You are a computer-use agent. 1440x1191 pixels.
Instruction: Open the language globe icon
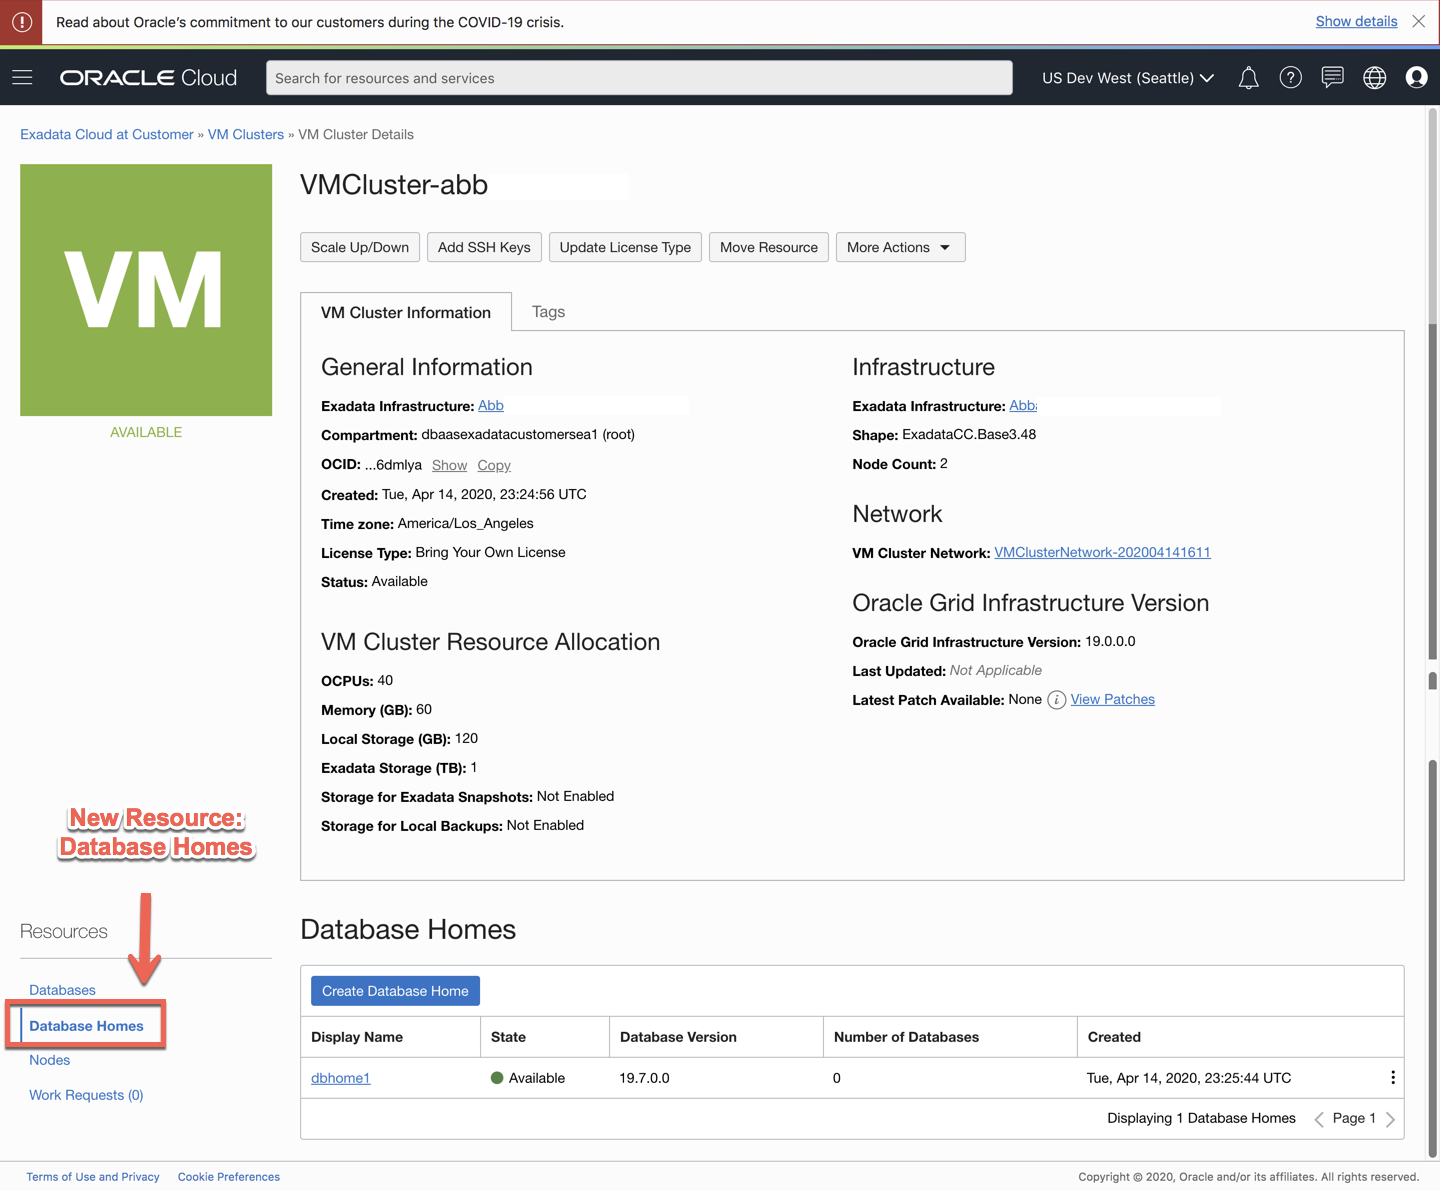[1375, 78]
